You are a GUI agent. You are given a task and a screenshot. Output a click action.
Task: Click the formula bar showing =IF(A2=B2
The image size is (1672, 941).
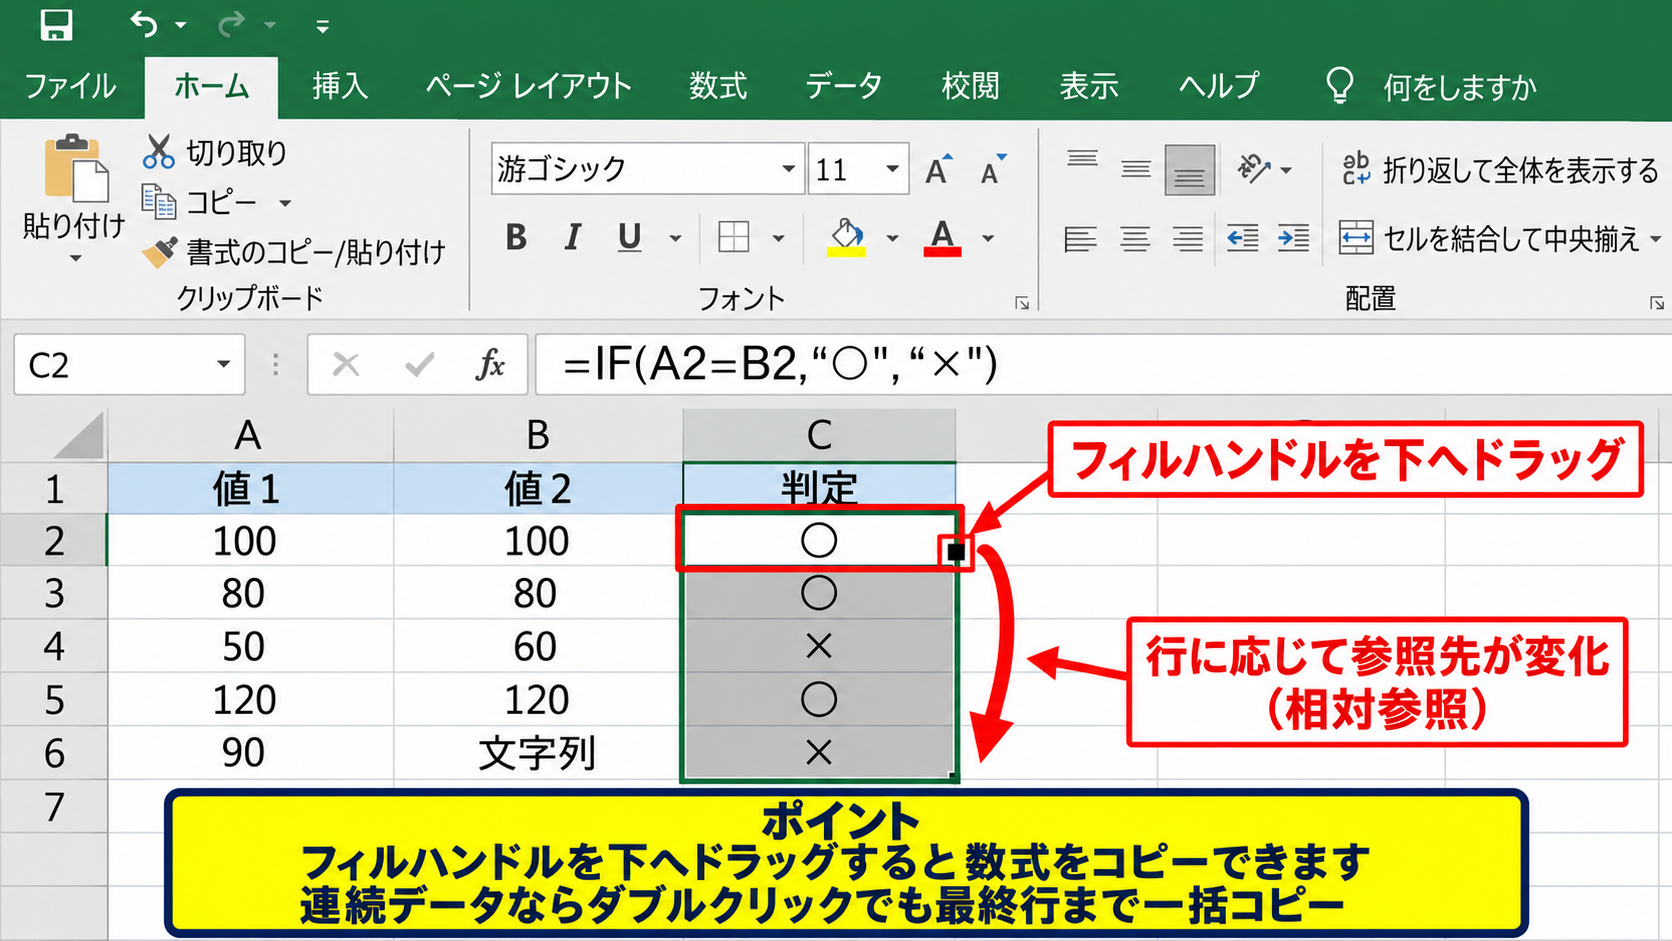click(1104, 364)
